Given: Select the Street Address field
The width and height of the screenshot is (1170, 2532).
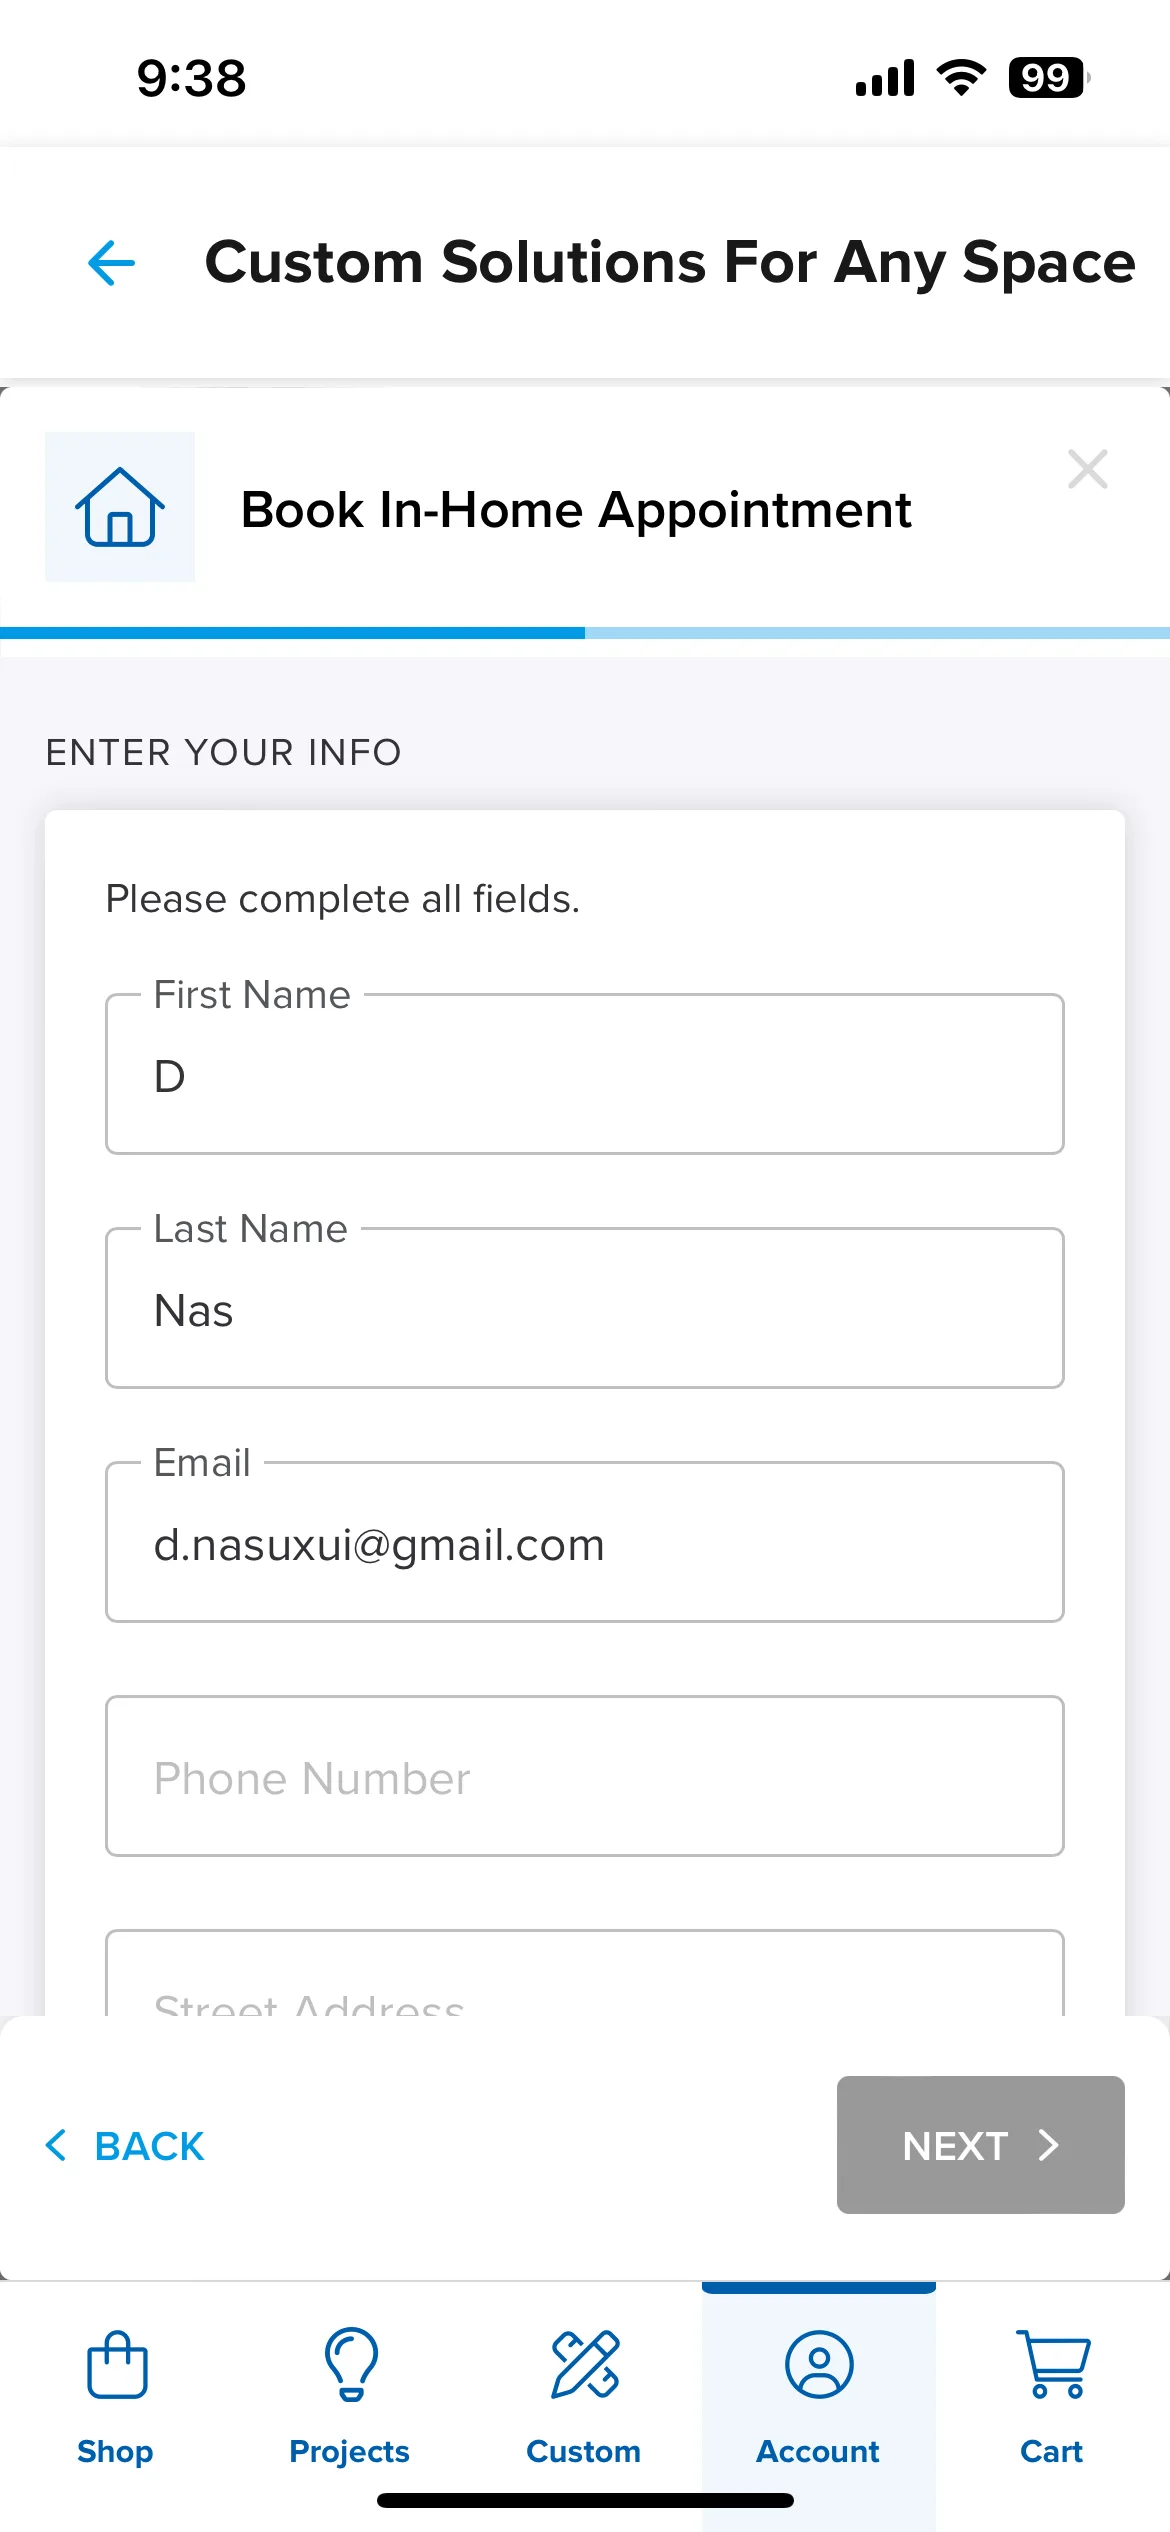Looking at the screenshot, I should point(585,1973).
